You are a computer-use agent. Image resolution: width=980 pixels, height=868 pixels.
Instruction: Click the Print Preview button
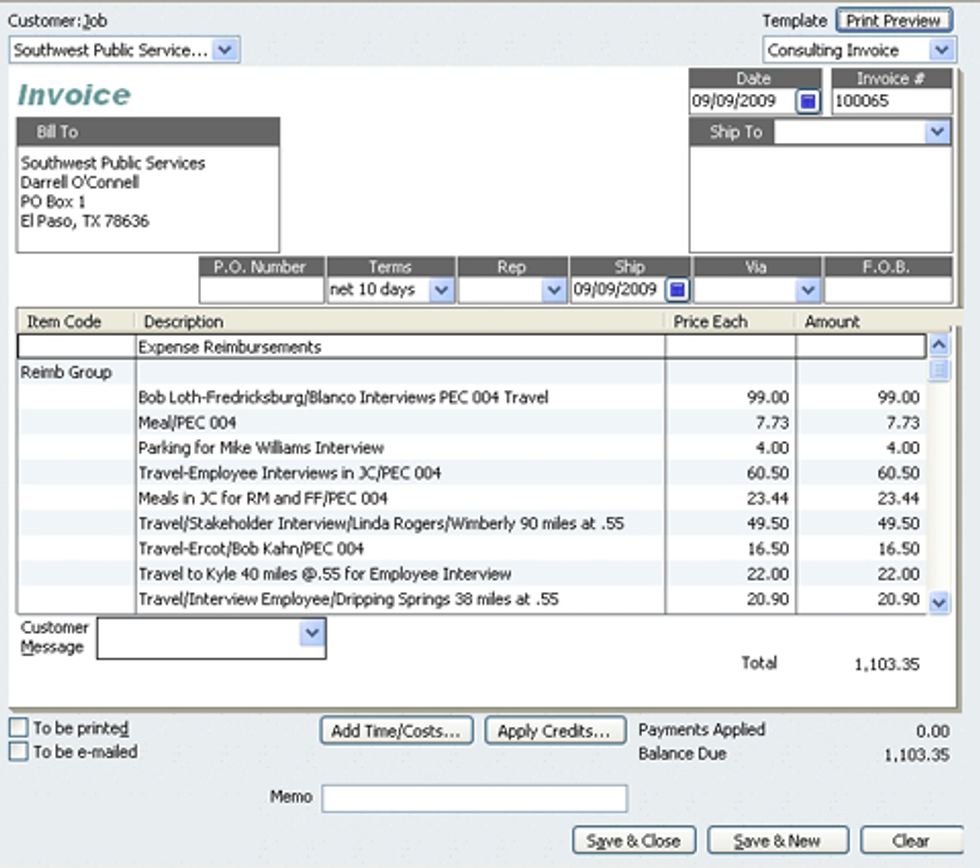tap(894, 20)
